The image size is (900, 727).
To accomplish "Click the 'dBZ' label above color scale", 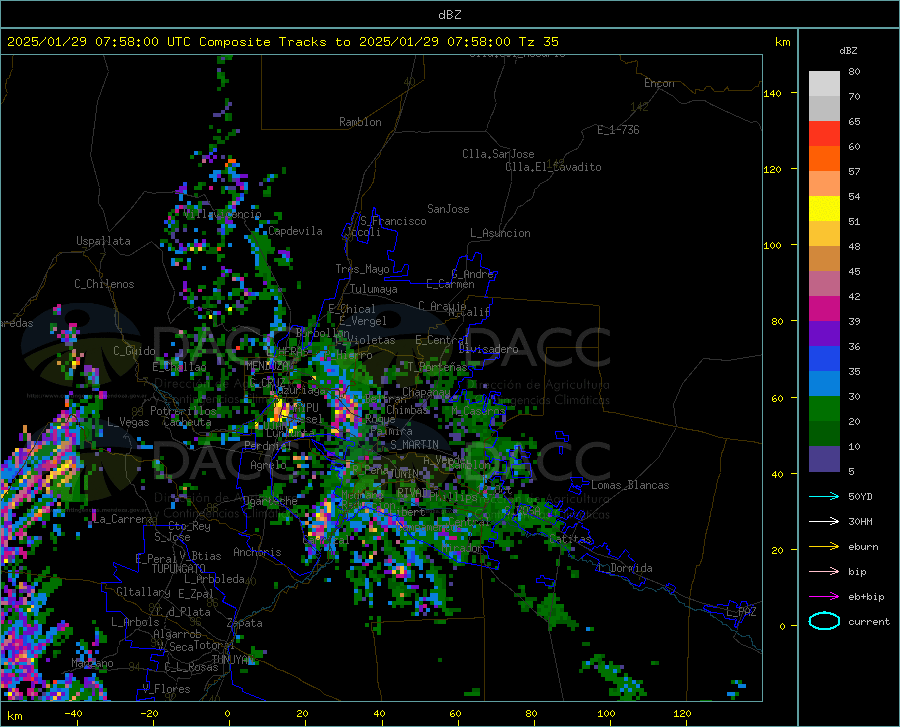I will [x=848, y=50].
